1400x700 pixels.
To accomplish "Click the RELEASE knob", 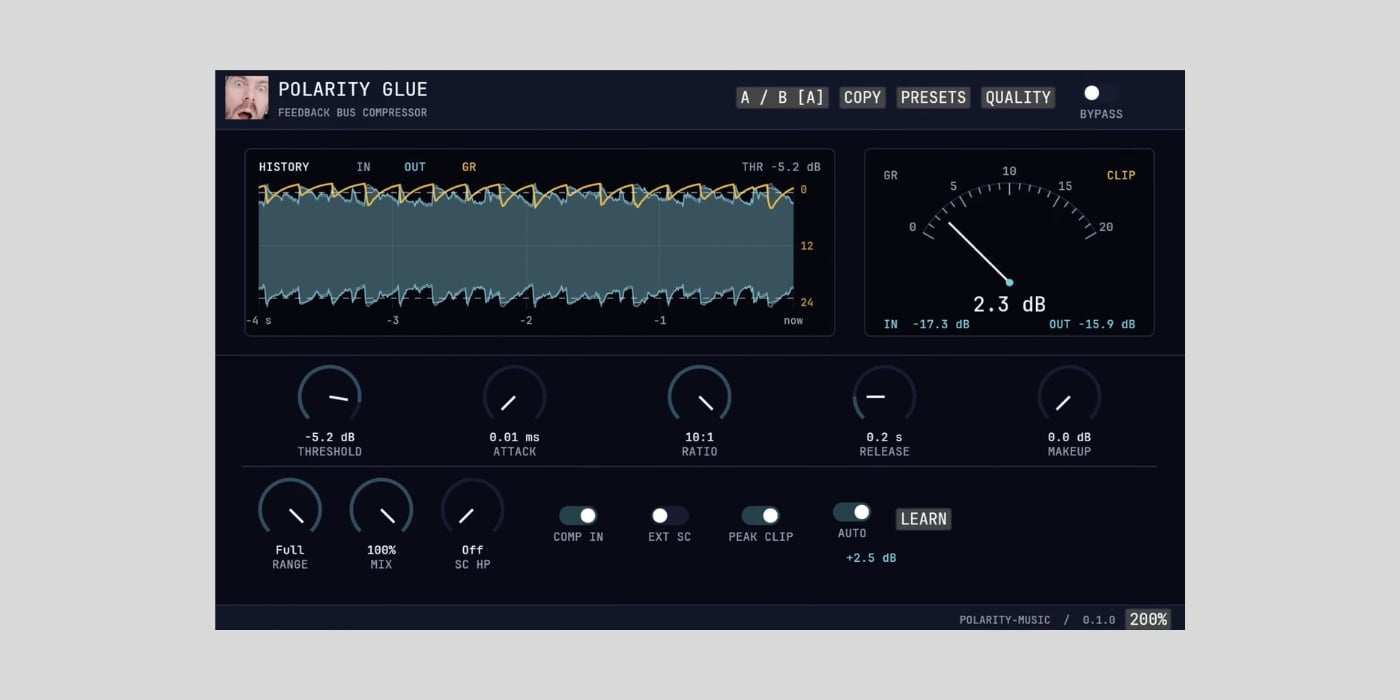I will coord(884,396).
